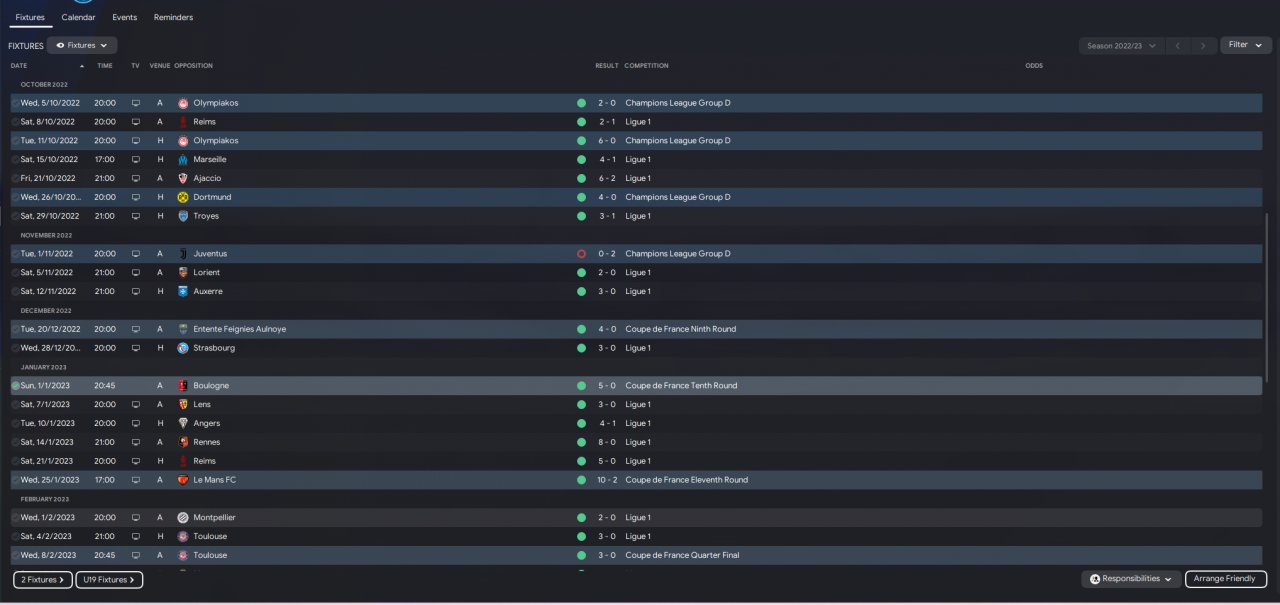
Task: Click the Juventus club crest
Action: (x=183, y=254)
